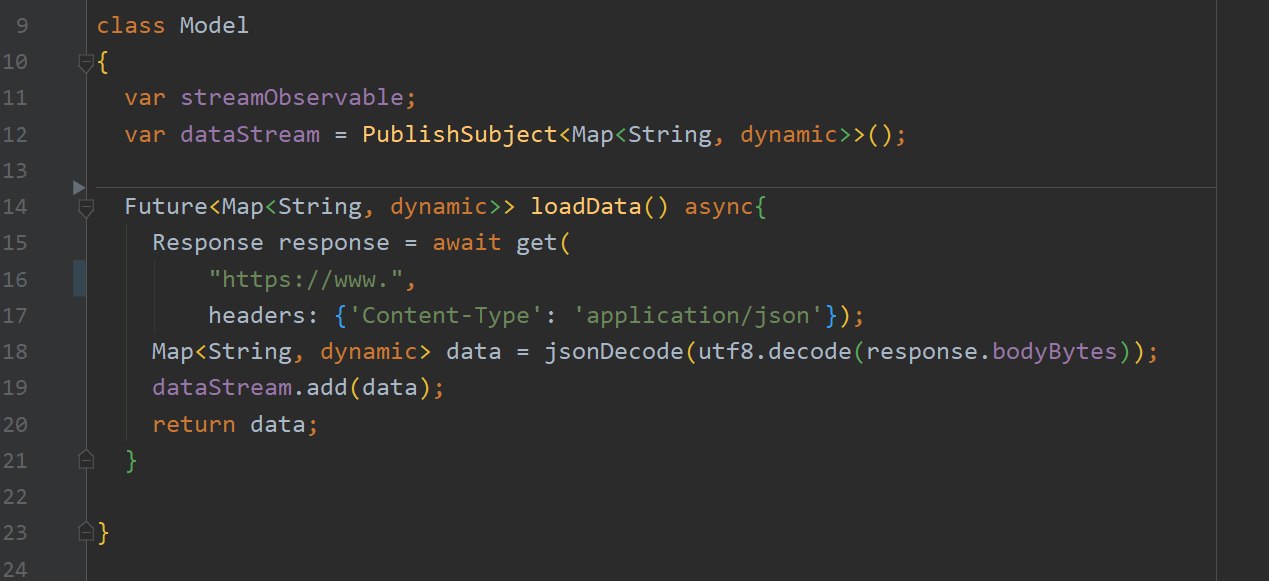
Task: Click line number 16 in the gutter
Action: (15, 278)
